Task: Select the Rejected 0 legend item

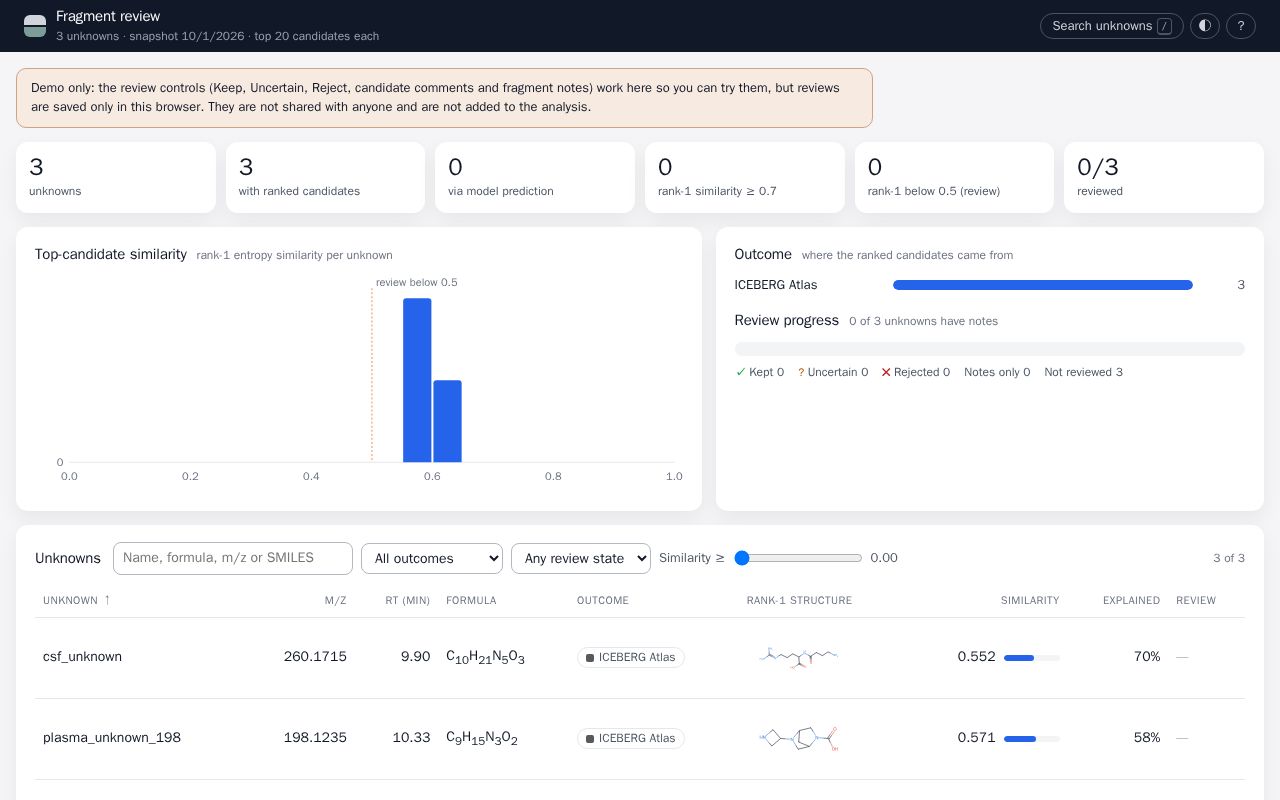Action: 915,372
